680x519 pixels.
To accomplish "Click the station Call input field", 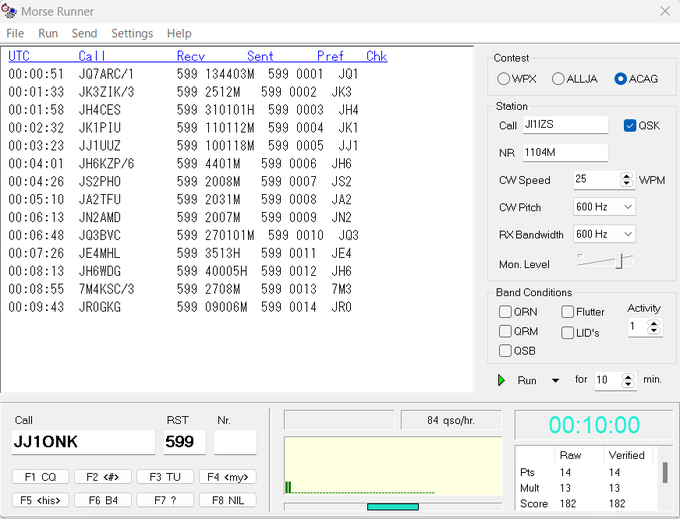I will coord(566,124).
